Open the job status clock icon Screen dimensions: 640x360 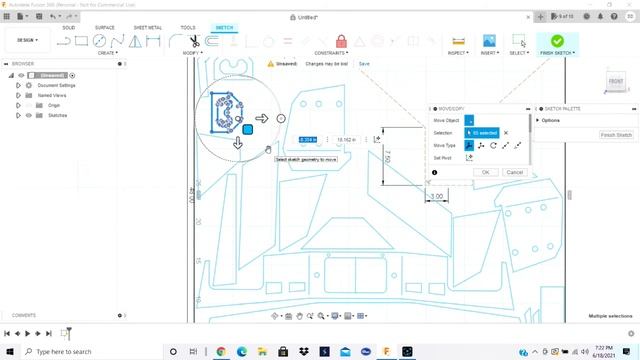[586, 16]
